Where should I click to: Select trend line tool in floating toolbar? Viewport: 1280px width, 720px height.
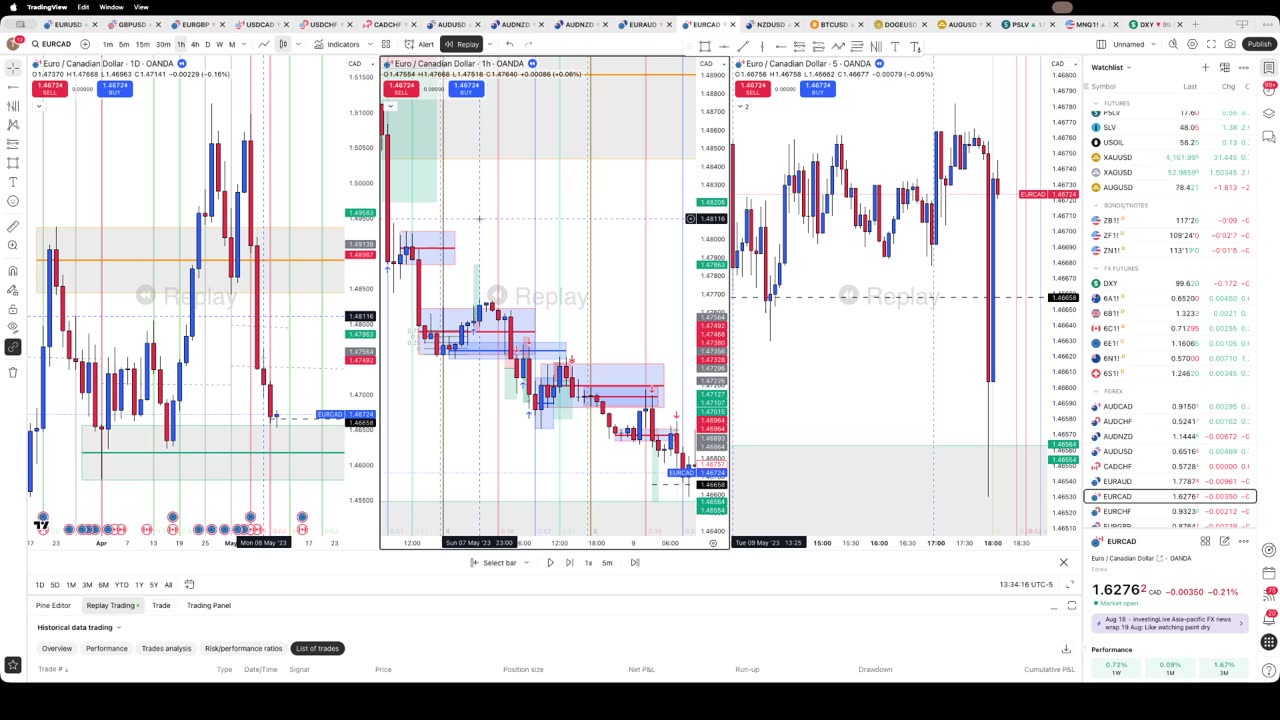(x=743, y=46)
